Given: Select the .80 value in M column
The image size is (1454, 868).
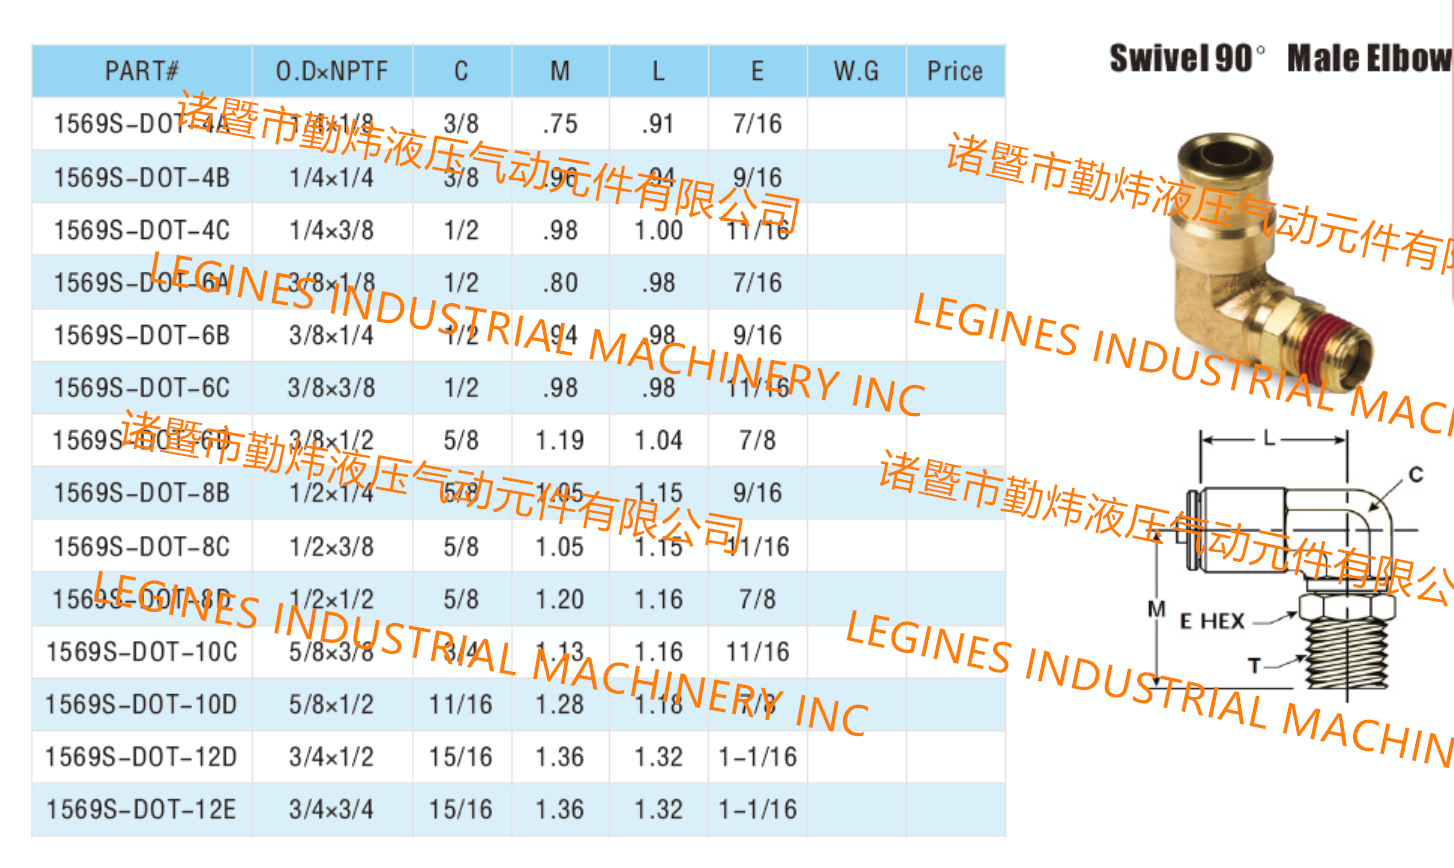Looking at the screenshot, I should pos(560,283).
